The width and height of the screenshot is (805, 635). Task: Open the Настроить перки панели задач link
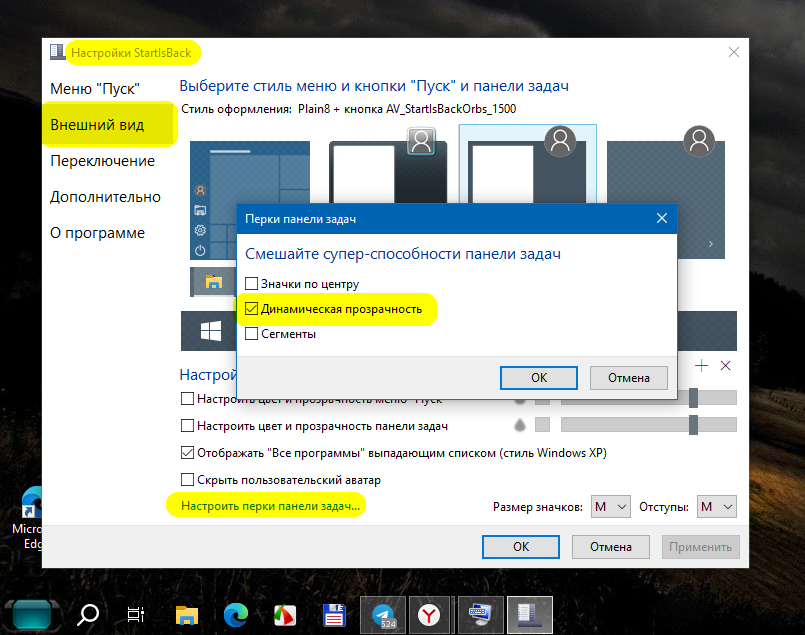[271, 506]
